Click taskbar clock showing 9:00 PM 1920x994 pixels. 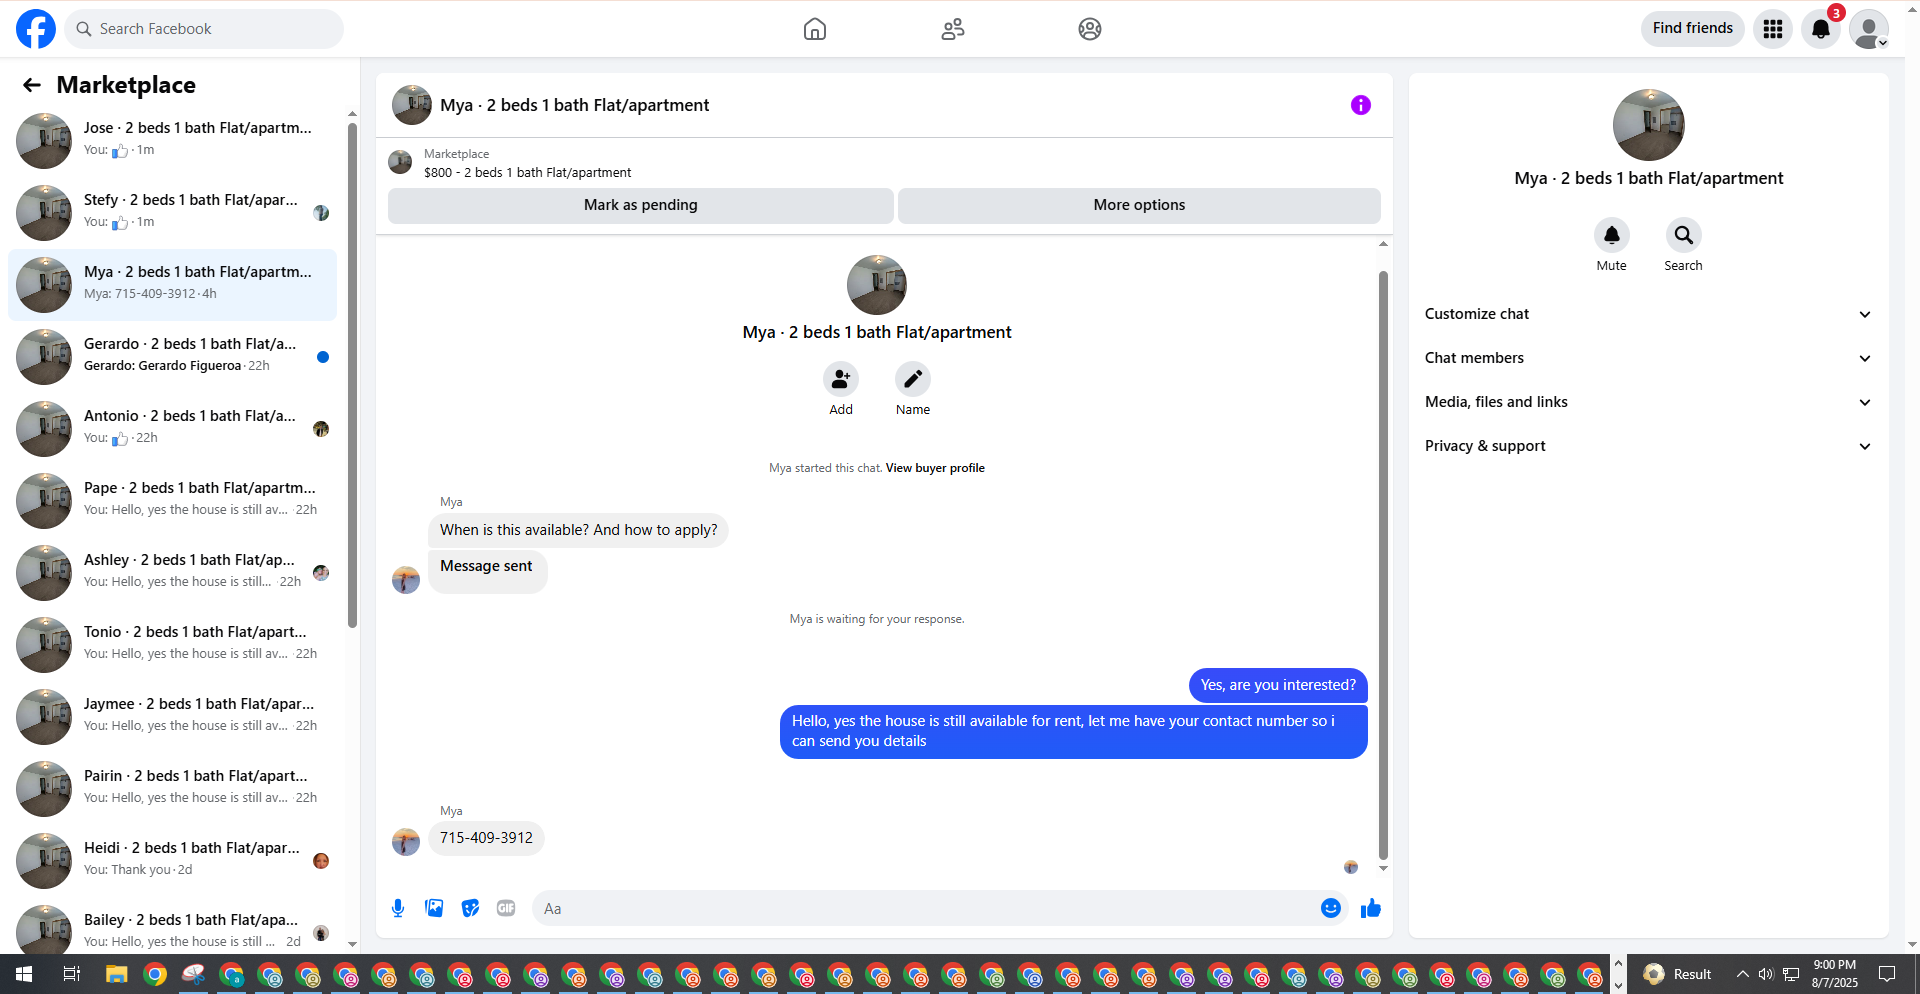[x=1834, y=974]
